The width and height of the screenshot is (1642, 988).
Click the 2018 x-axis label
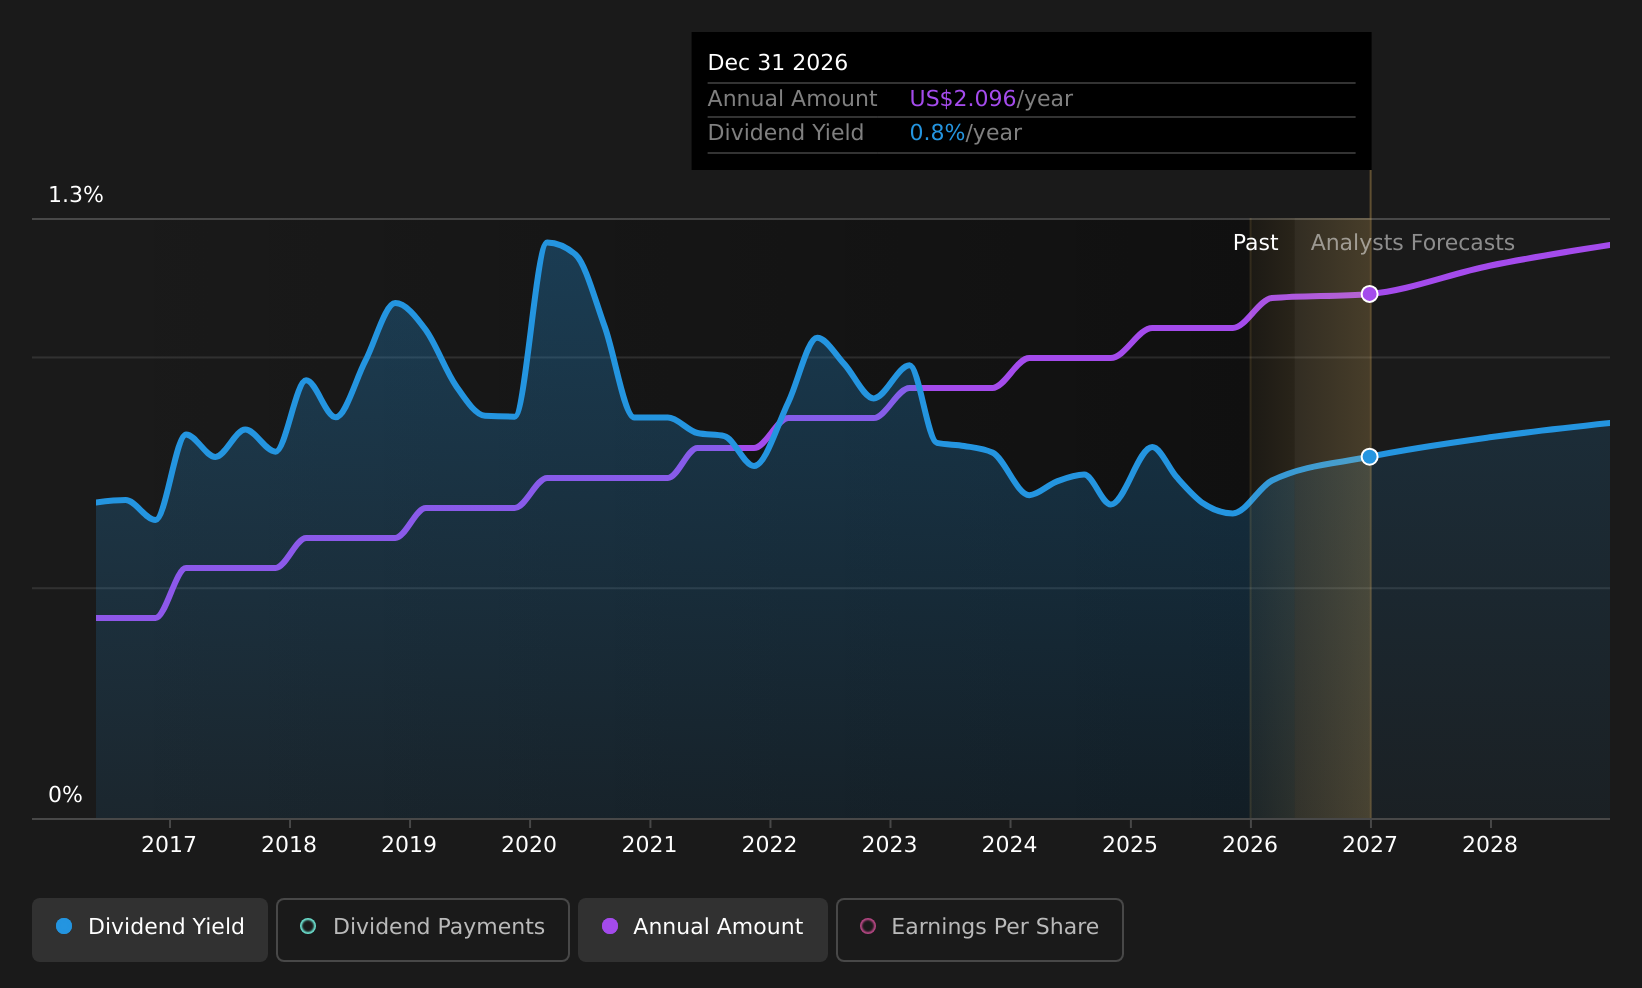289,845
